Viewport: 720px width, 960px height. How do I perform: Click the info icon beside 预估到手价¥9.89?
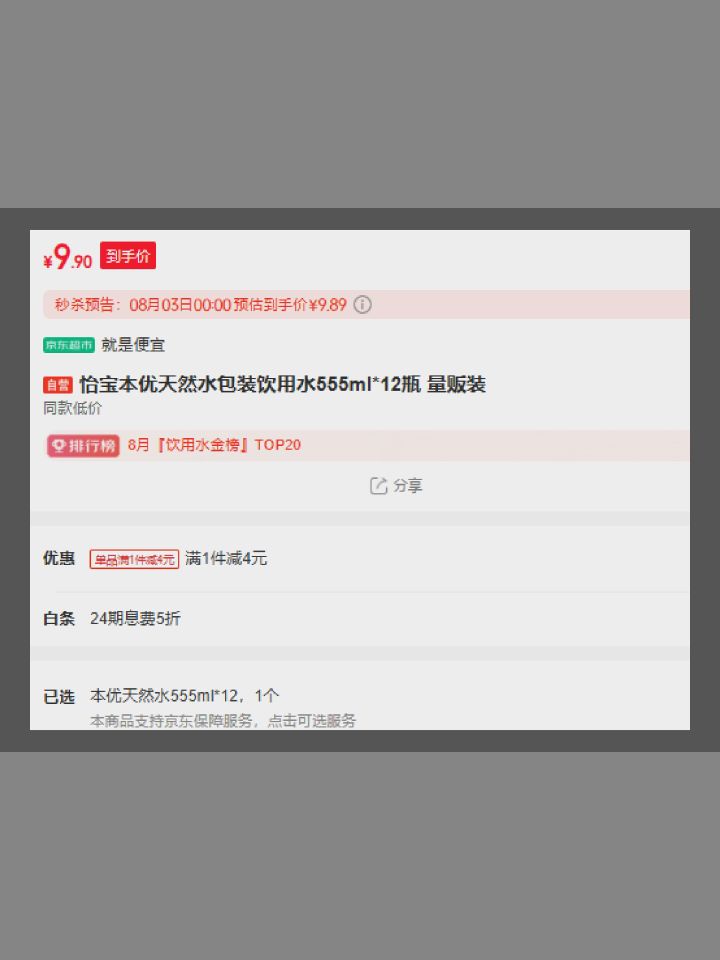tap(362, 304)
